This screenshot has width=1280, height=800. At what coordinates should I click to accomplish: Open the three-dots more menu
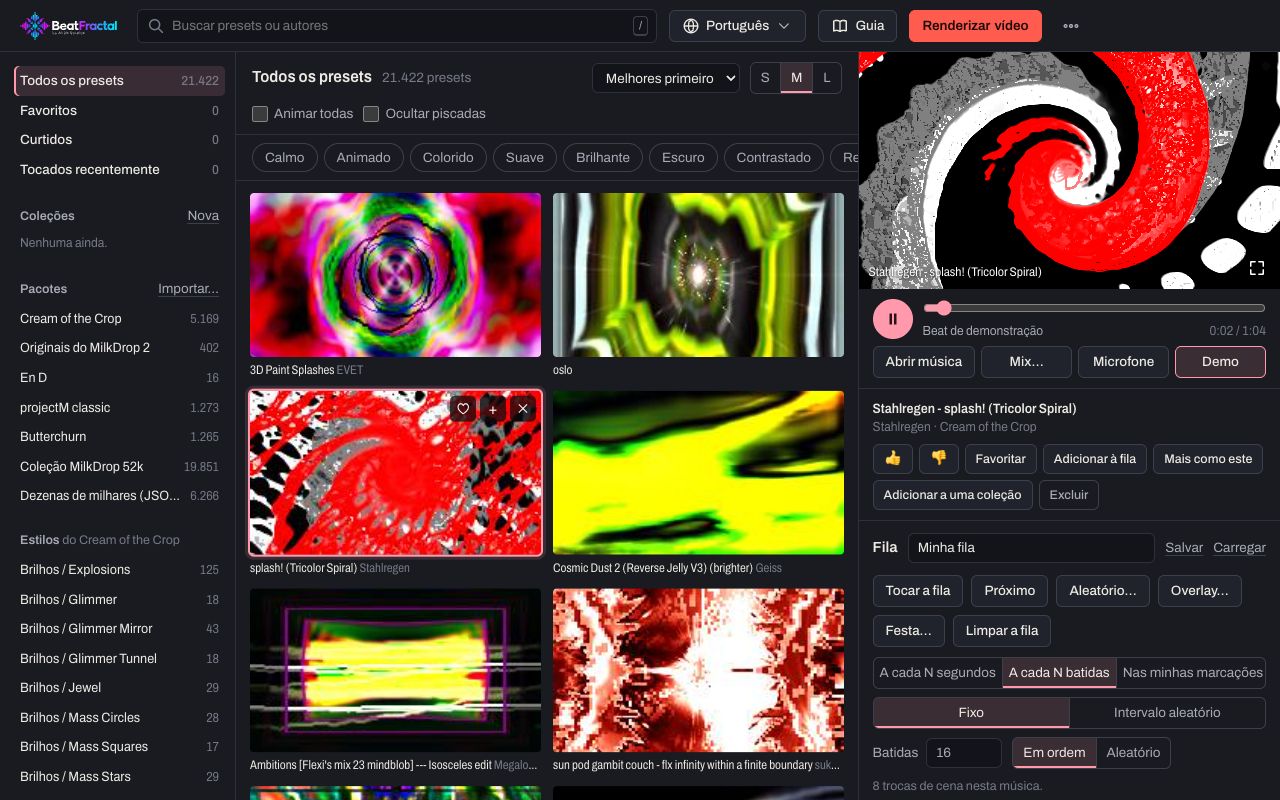point(1071,26)
